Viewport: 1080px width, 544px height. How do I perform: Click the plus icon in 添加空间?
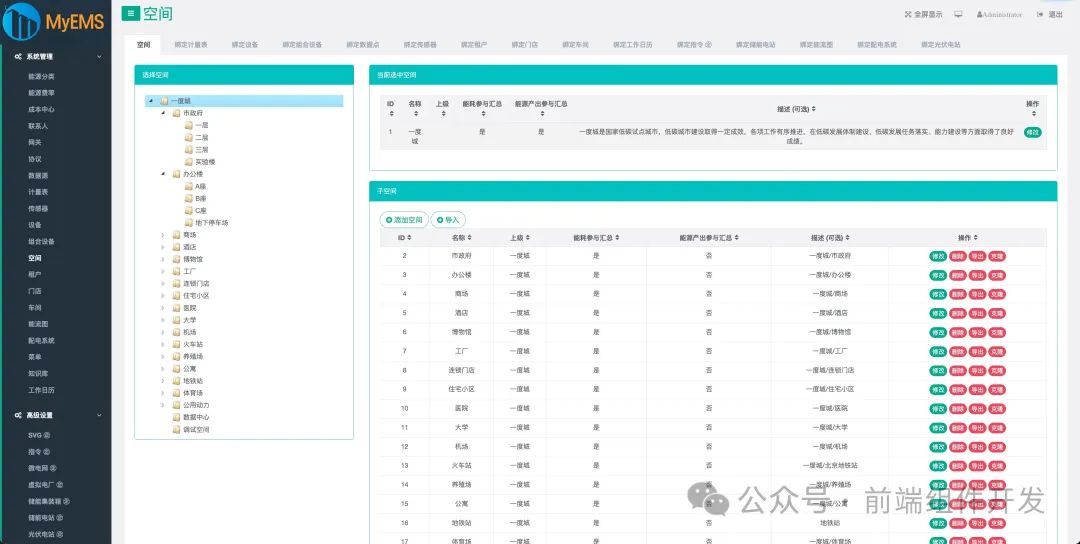pyautogui.click(x=389, y=220)
